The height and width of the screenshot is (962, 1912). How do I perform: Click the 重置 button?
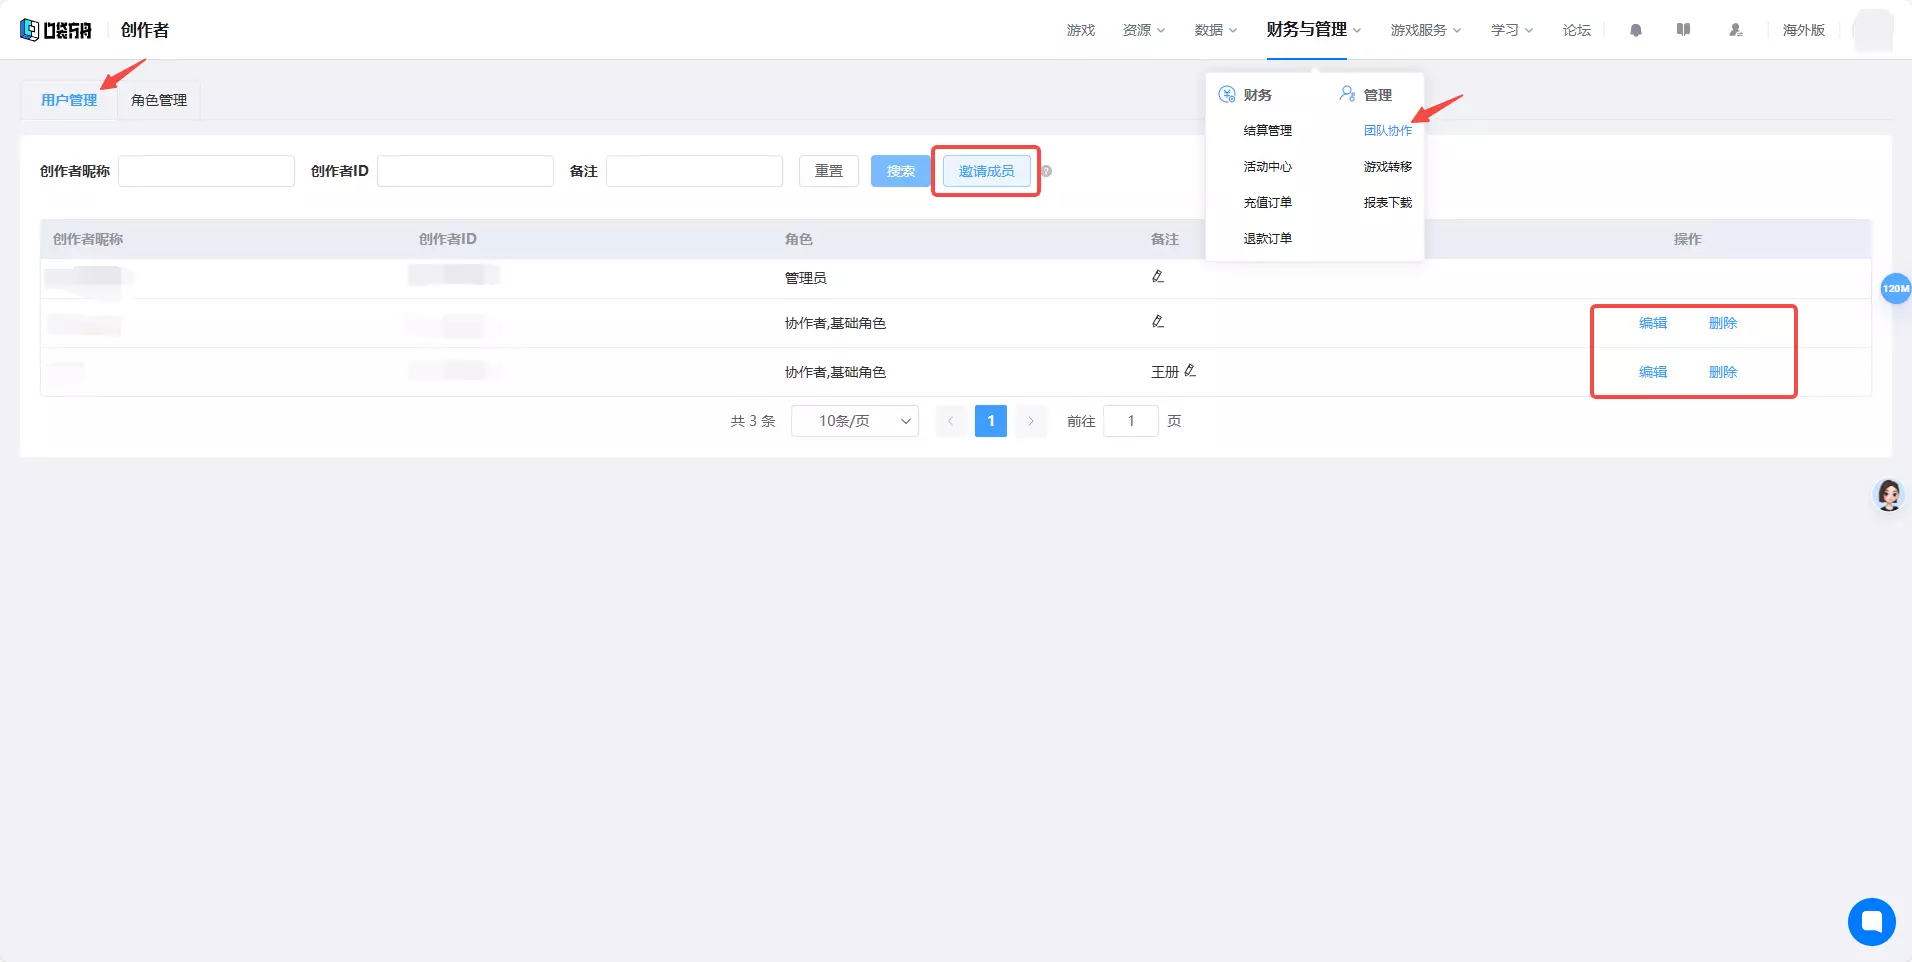point(829,171)
